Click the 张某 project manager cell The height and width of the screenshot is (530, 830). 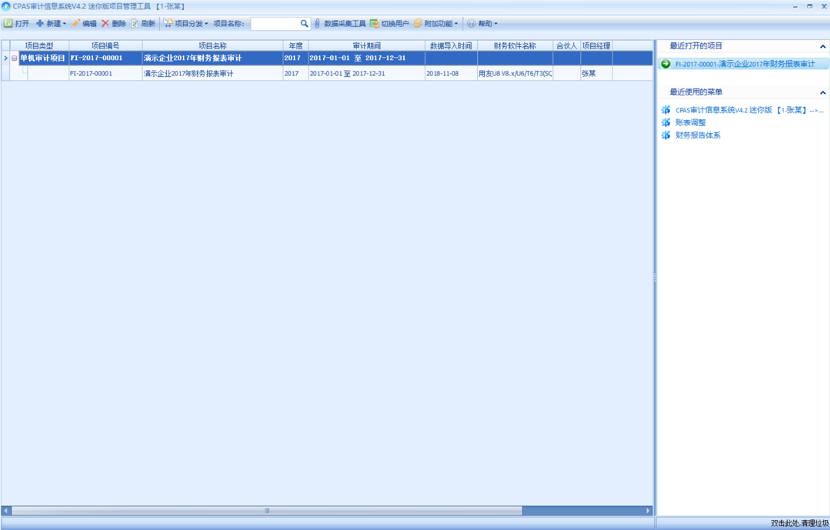click(596, 73)
